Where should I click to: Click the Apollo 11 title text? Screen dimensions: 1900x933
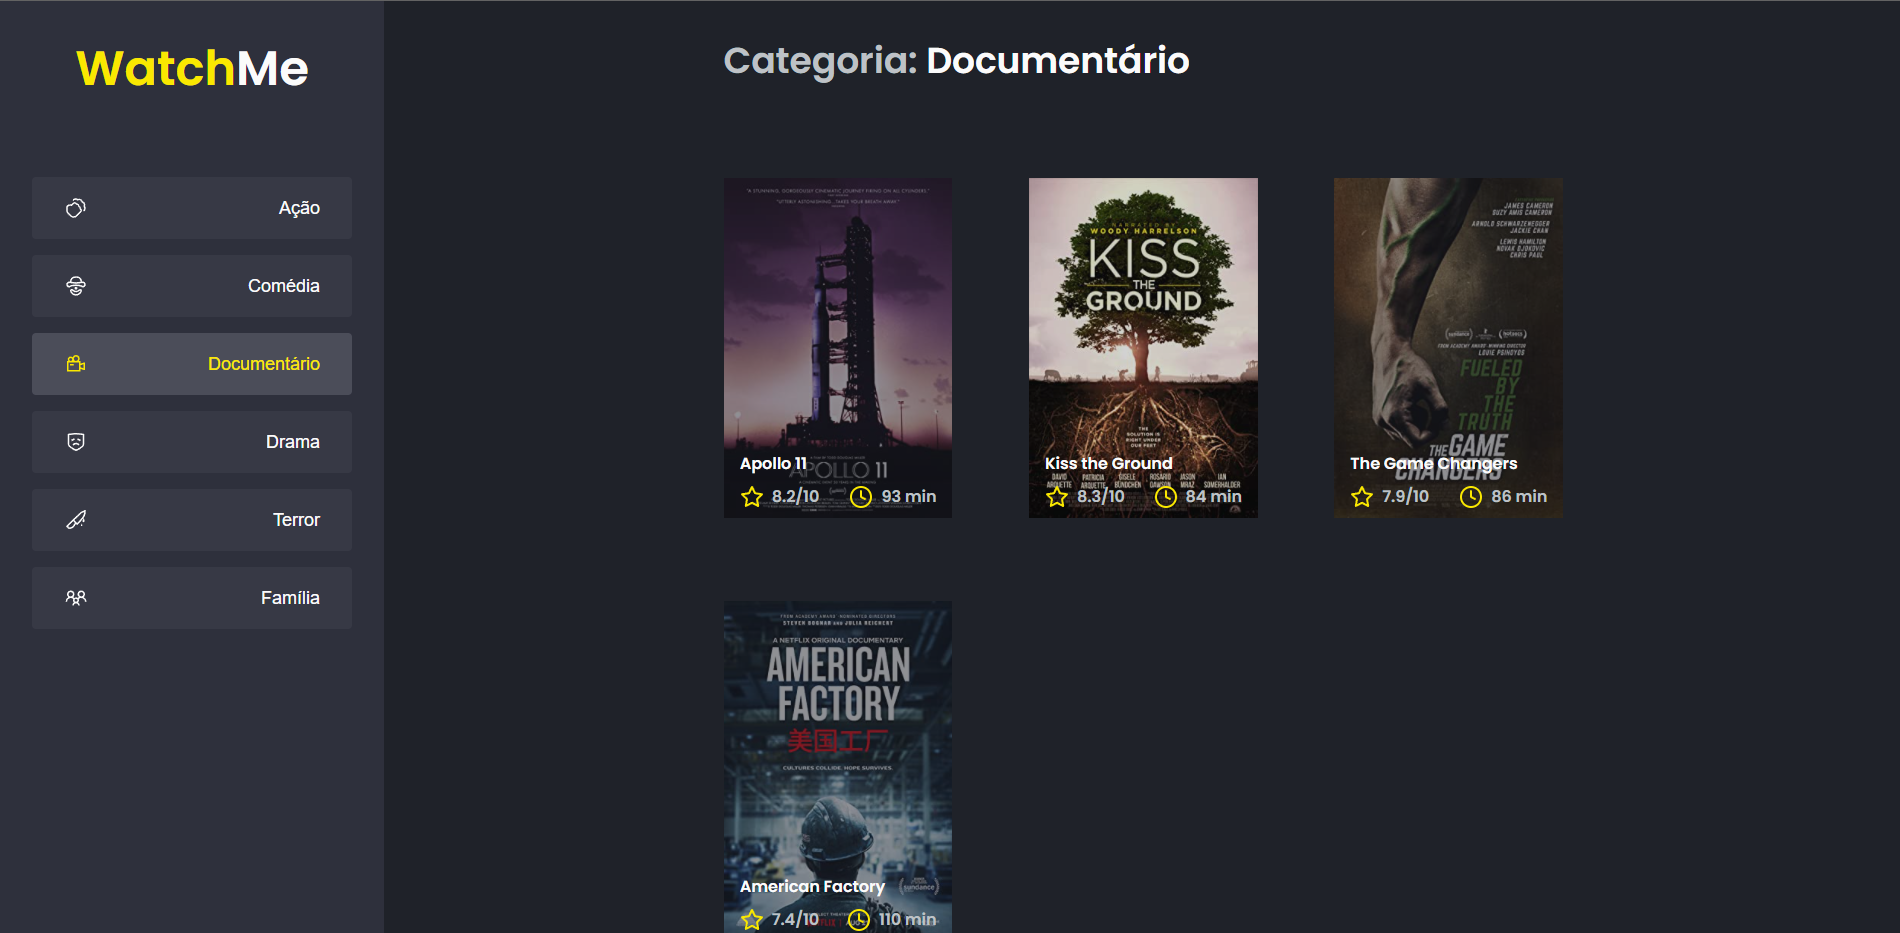[x=773, y=463]
